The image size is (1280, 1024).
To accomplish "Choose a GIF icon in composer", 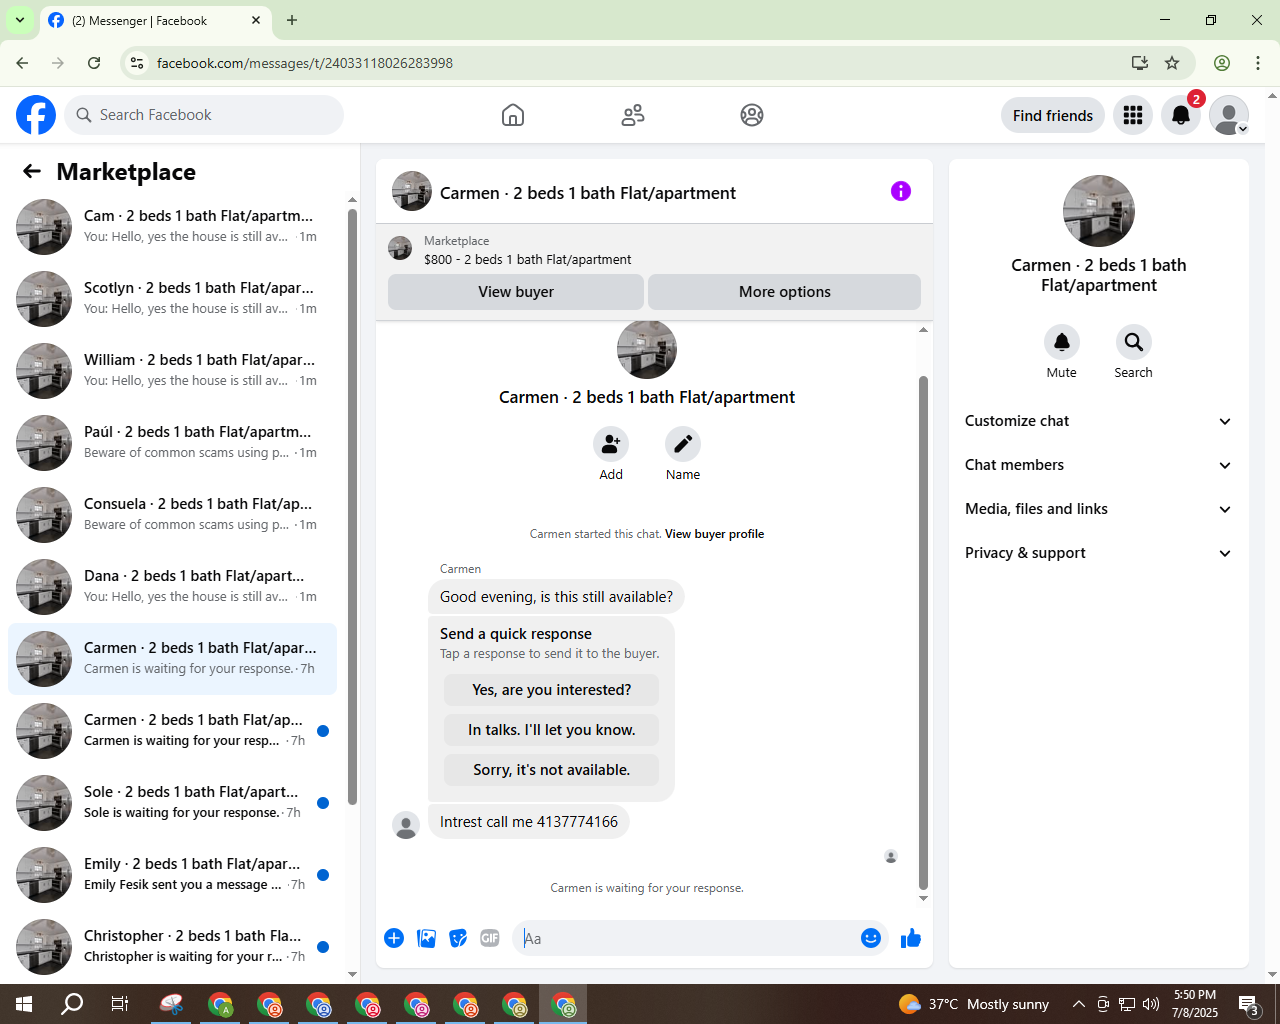I will pyautogui.click(x=490, y=938).
